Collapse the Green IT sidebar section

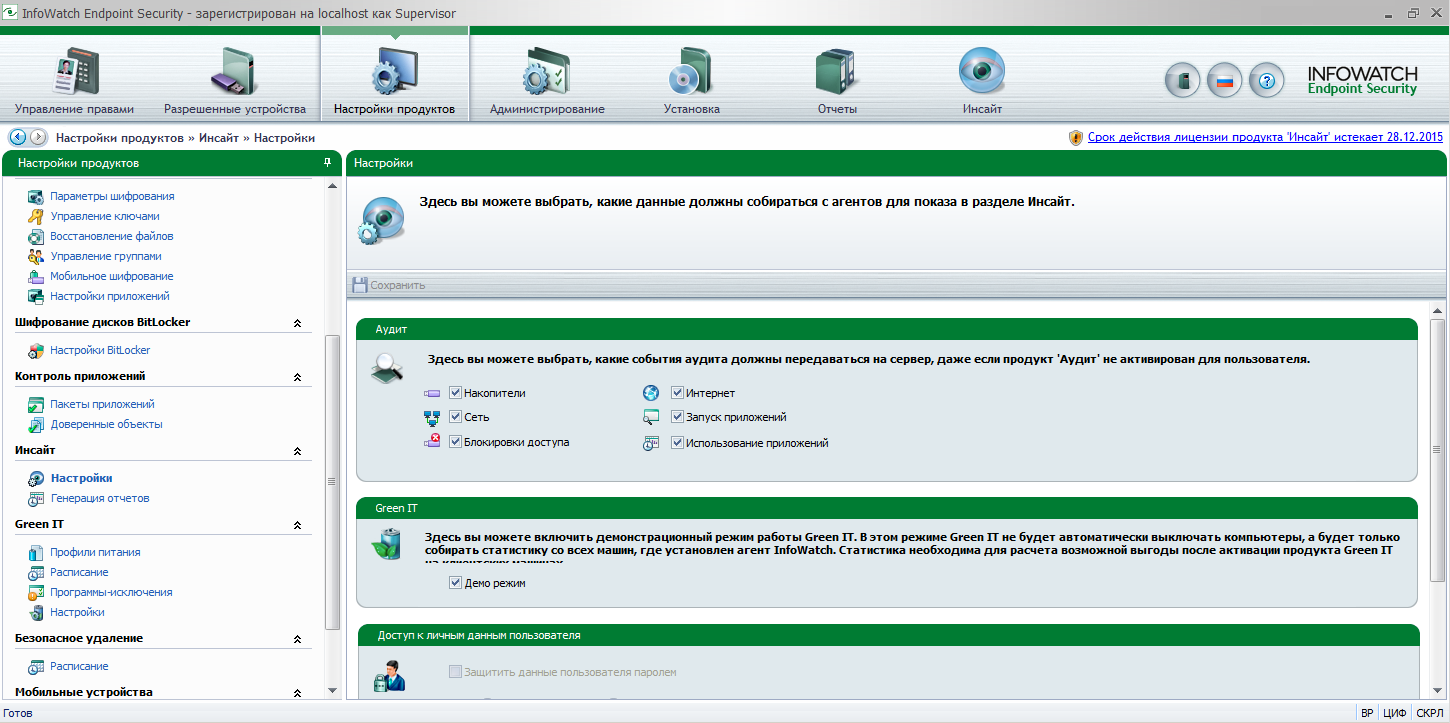pyautogui.click(x=297, y=525)
